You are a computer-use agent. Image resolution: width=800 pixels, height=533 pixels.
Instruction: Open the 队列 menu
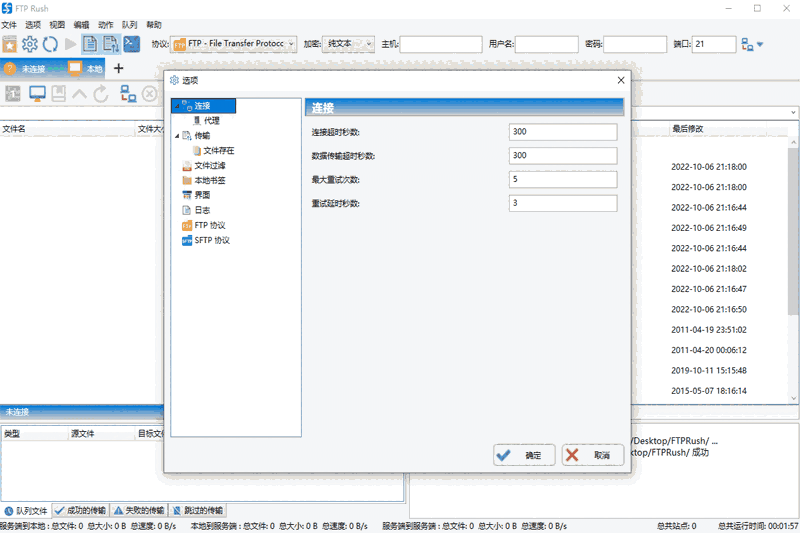coord(130,24)
